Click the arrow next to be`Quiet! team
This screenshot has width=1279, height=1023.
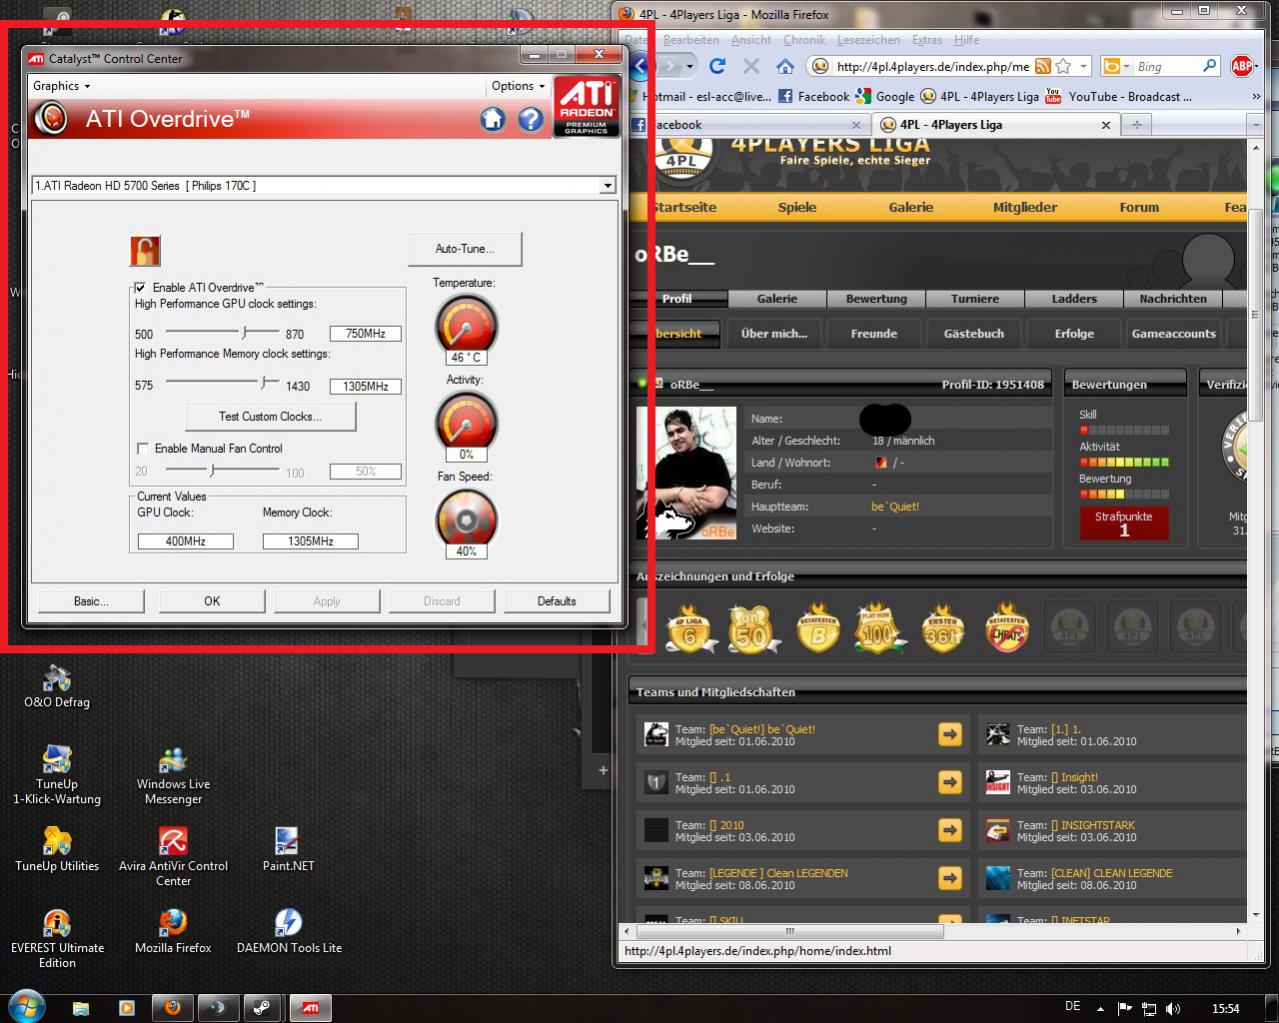[x=950, y=735]
